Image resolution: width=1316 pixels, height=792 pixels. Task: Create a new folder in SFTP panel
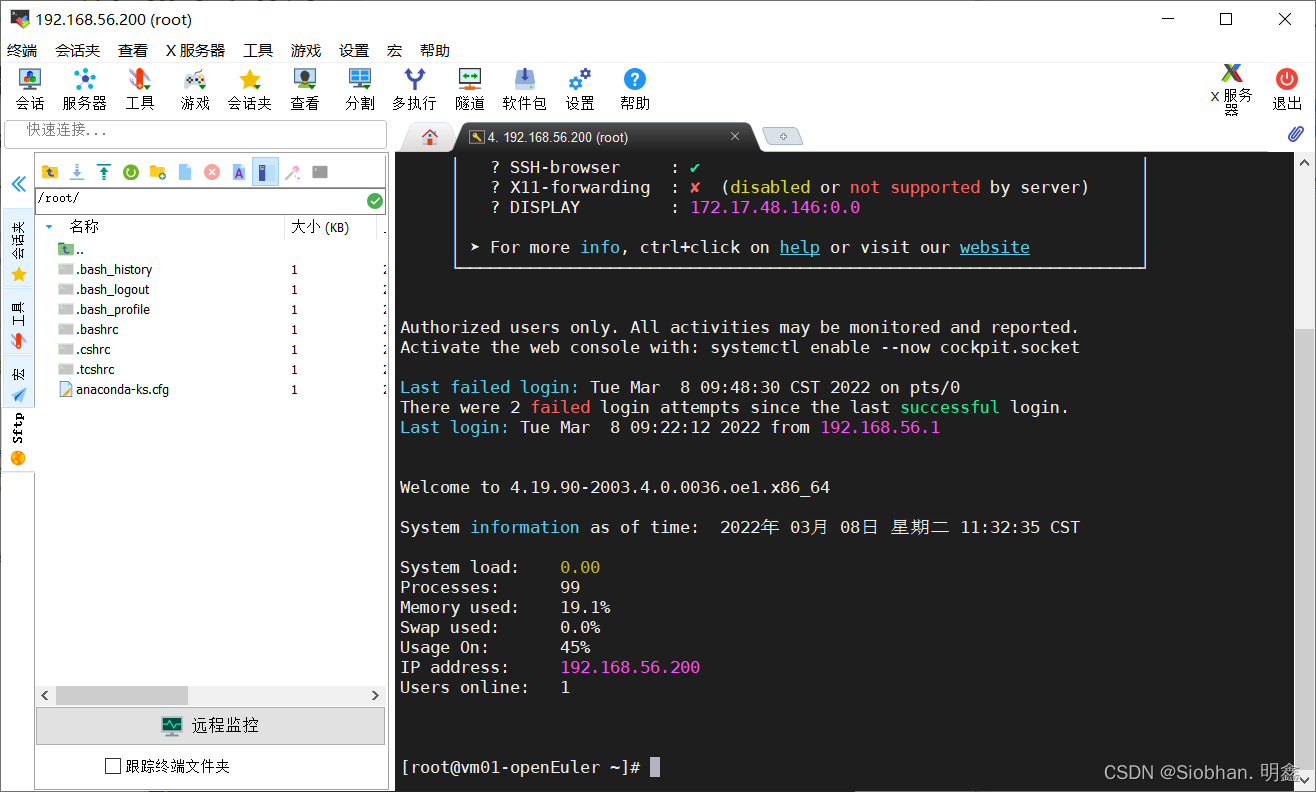pos(157,172)
